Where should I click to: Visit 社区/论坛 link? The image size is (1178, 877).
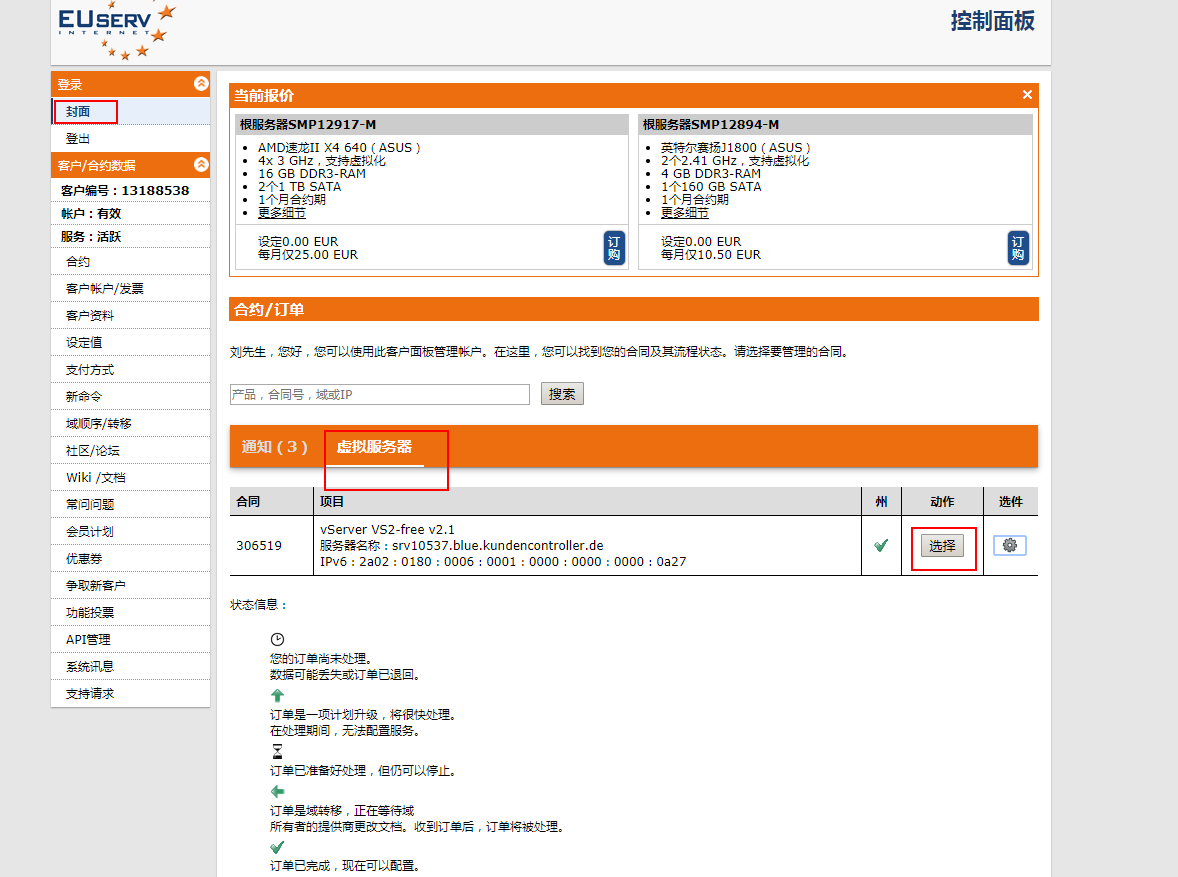[92, 451]
